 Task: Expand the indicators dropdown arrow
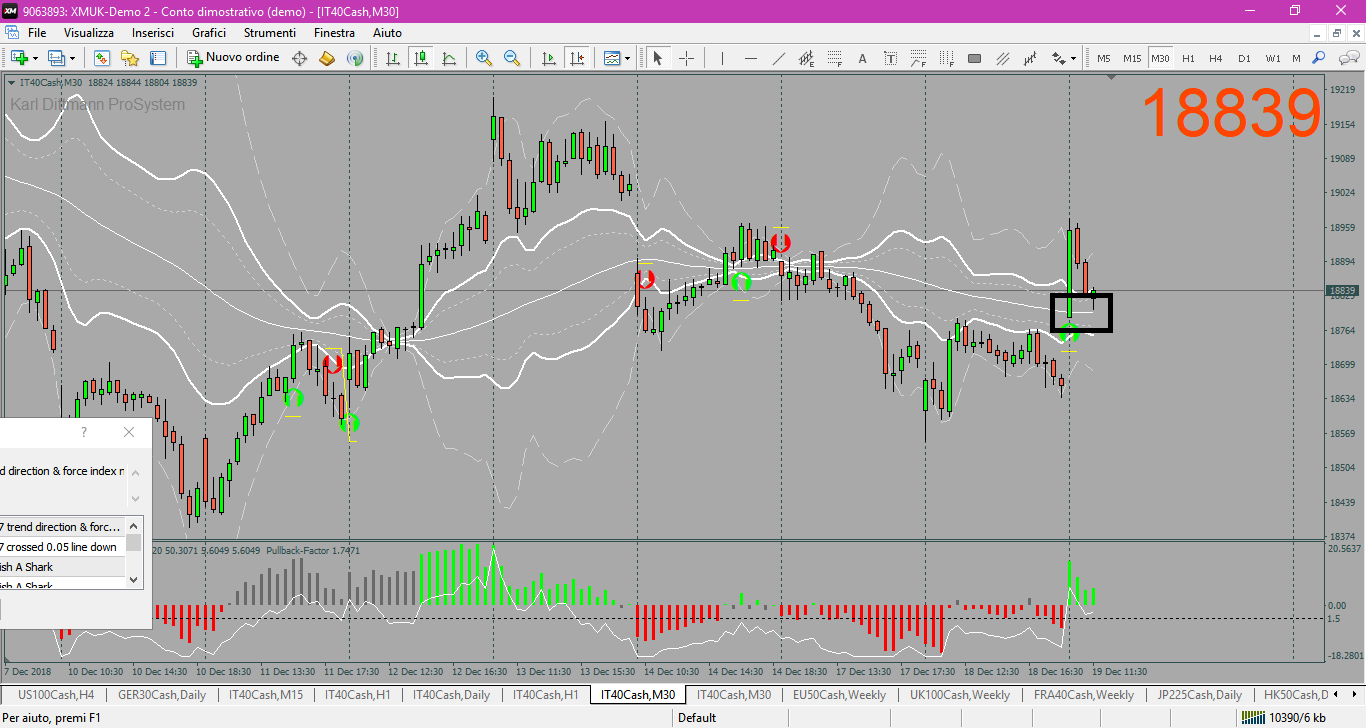[x=627, y=58]
